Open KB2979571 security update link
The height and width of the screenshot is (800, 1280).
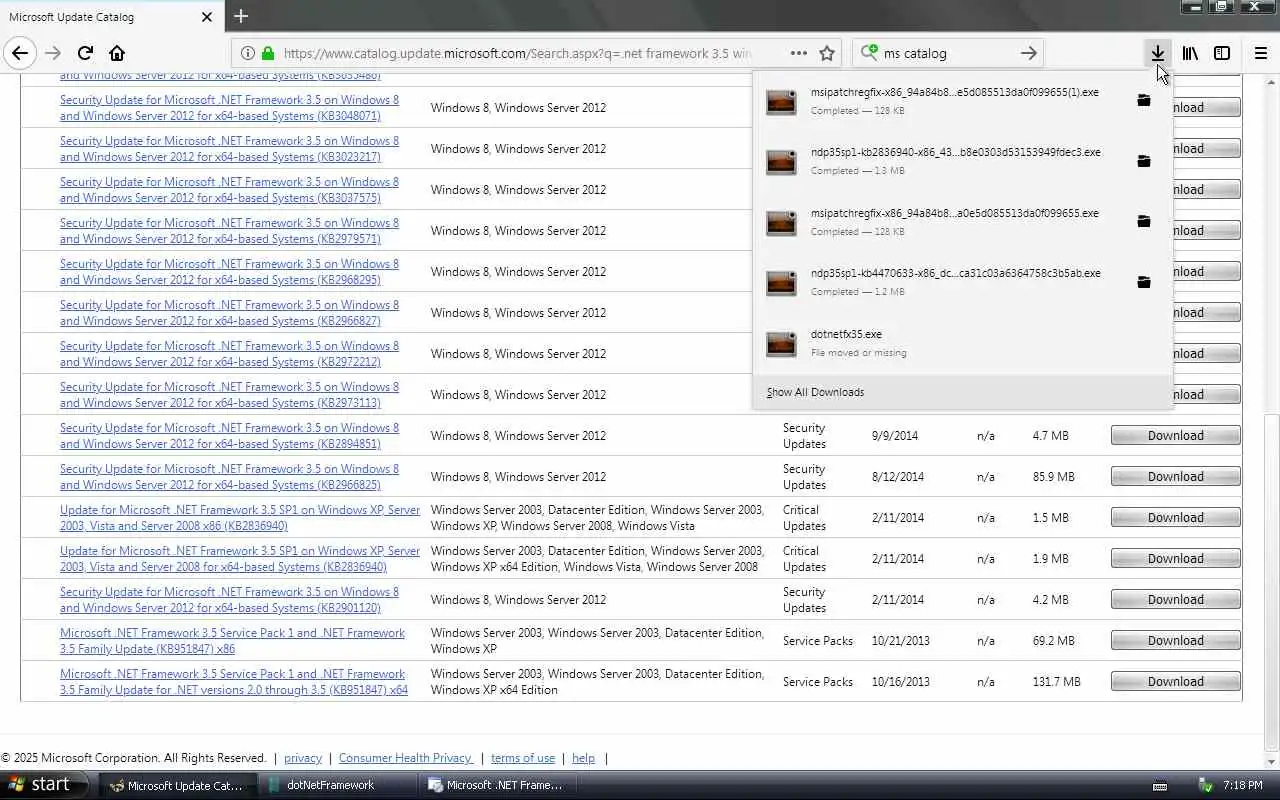coord(229,231)
